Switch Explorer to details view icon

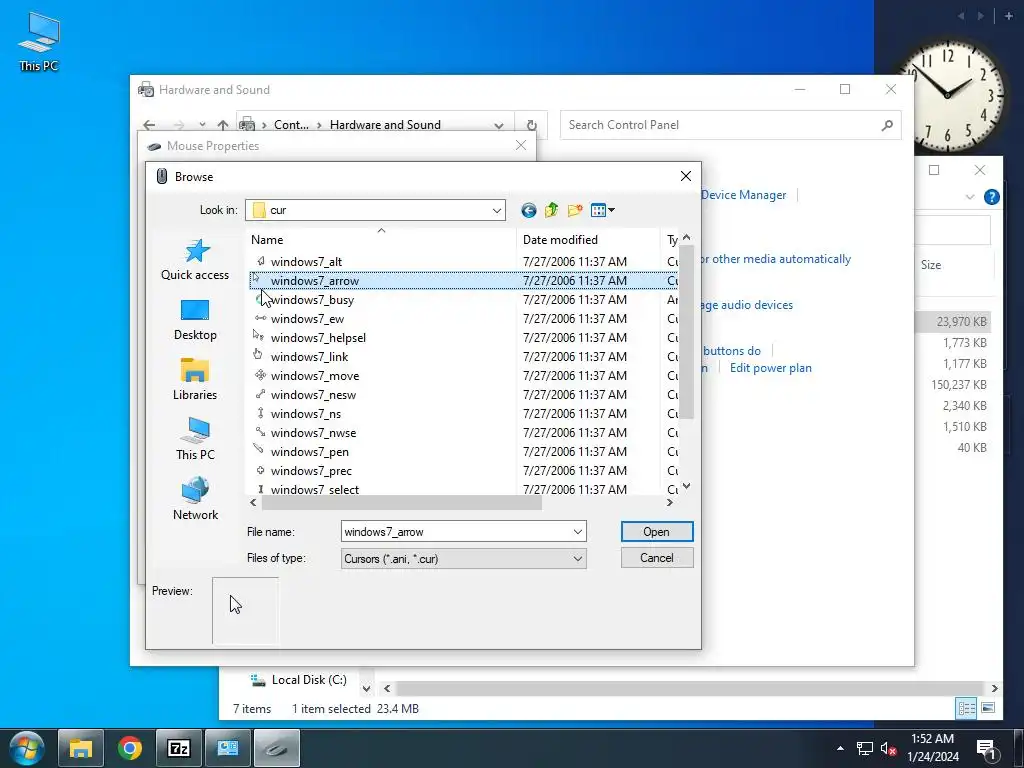coord(966,708)
